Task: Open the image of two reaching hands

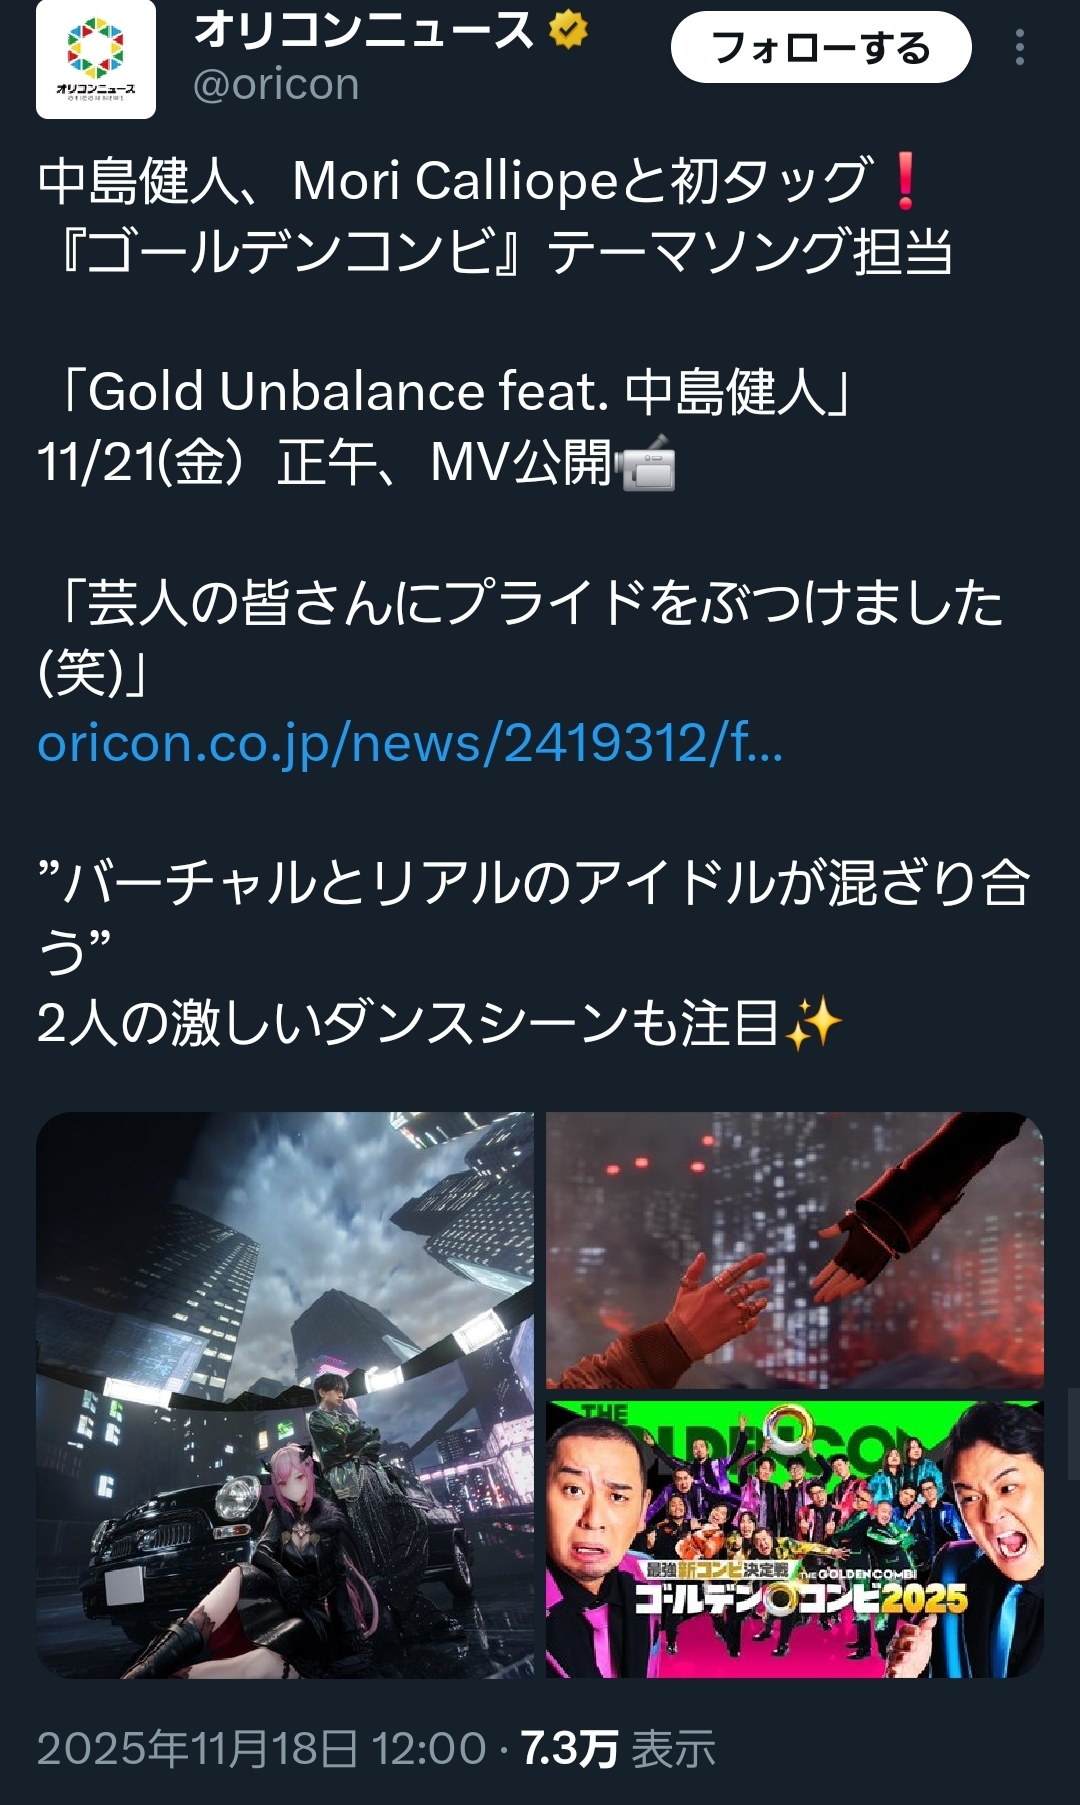Action: pos(795,1250)
